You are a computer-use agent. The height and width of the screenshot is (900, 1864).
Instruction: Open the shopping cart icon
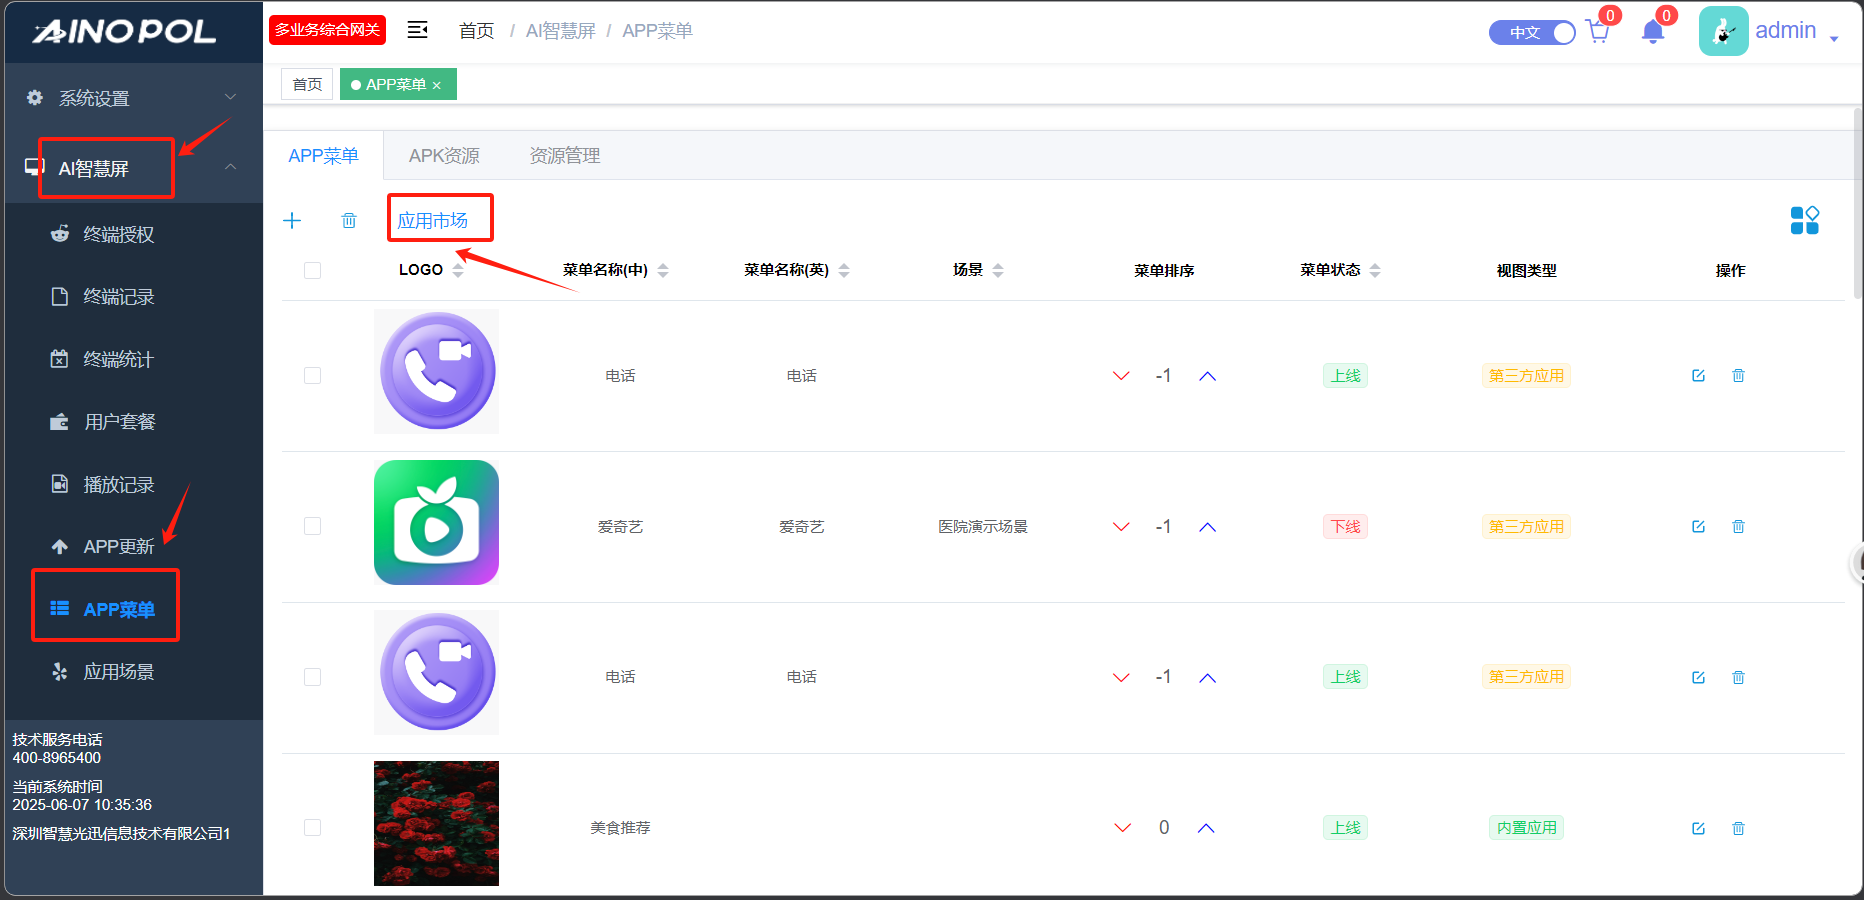coord(1598,32)
